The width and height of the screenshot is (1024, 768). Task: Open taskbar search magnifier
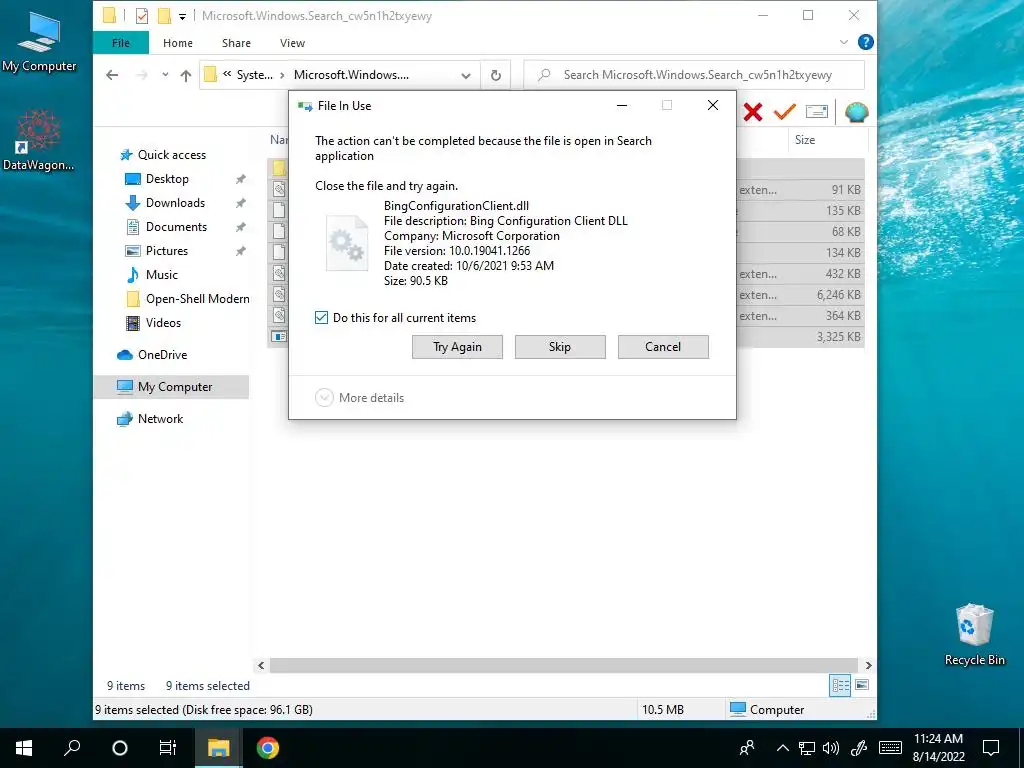pos(72,748)
